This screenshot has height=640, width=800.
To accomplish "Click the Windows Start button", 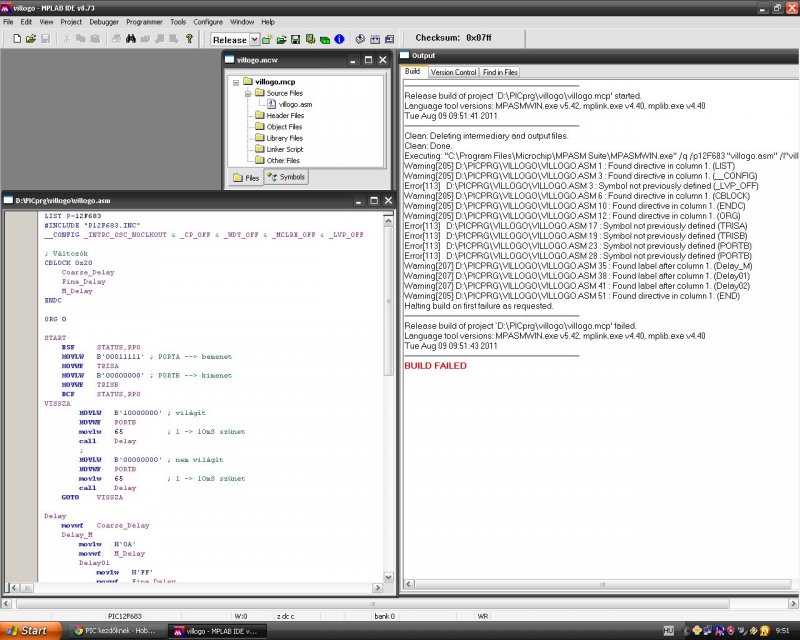I will click(28, 631).
